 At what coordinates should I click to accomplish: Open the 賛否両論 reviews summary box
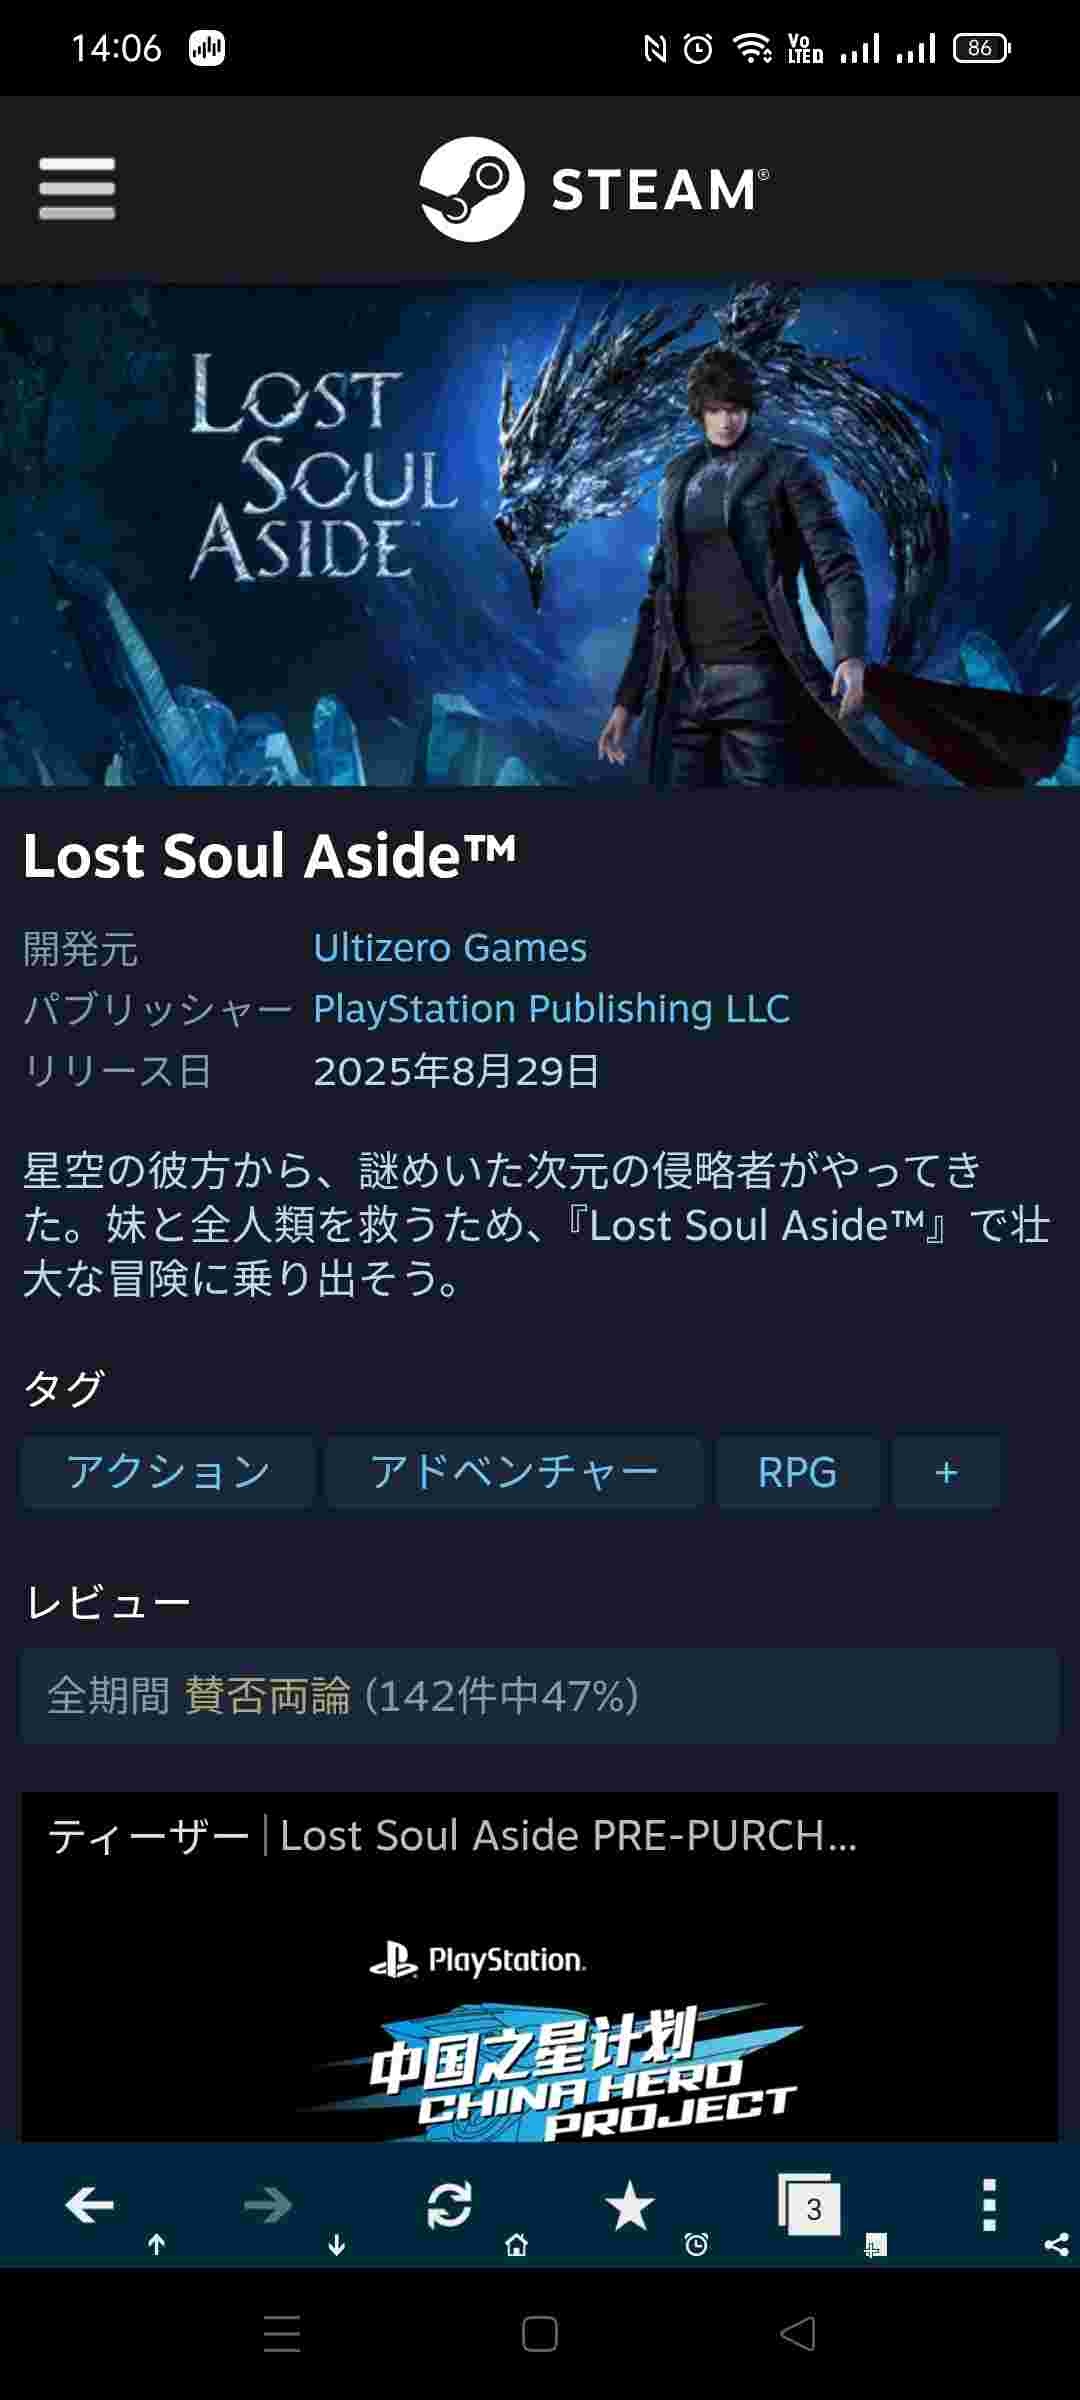click(540, 1696)
